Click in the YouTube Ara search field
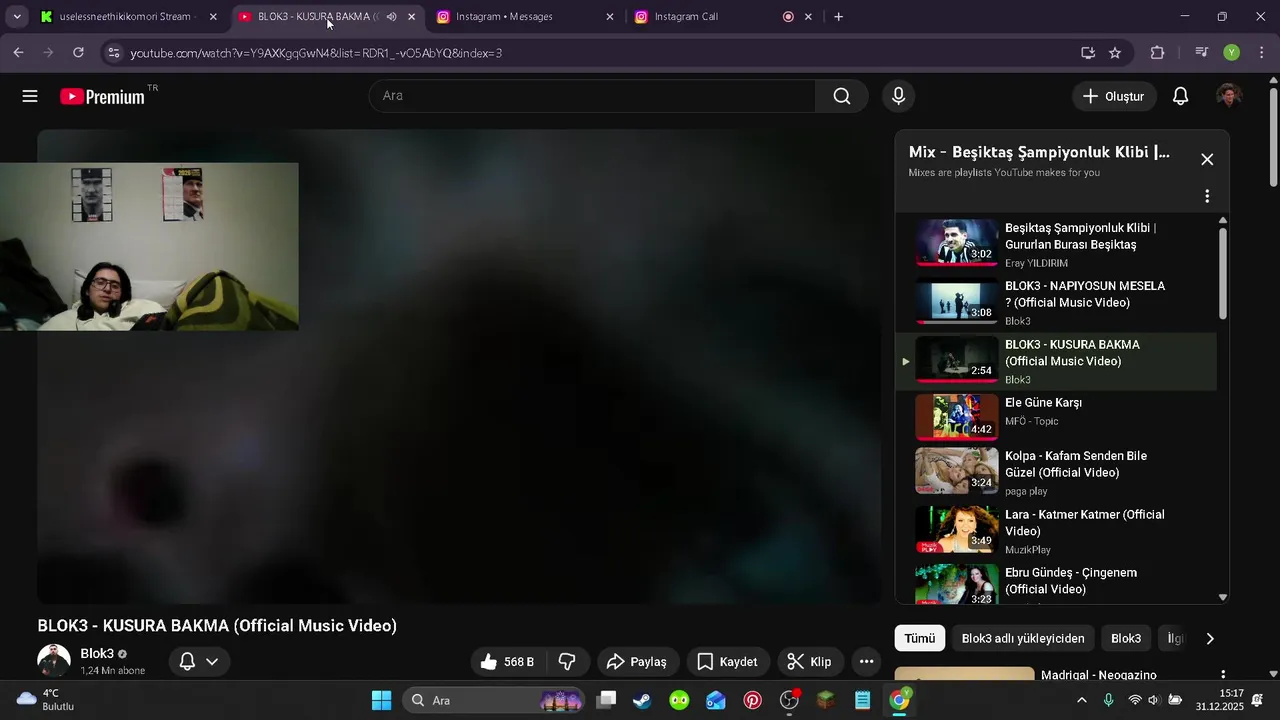1280x720 pixels. tap(593, 96)
